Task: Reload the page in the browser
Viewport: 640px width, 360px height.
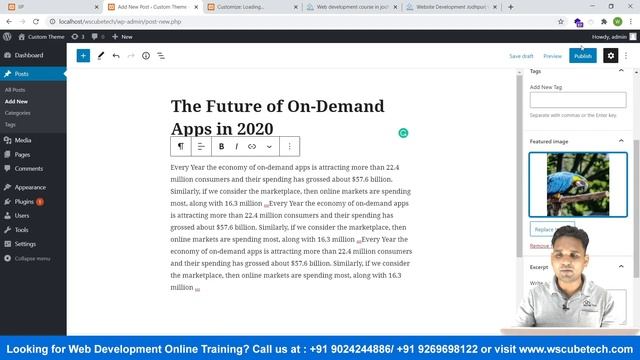Action: click(36, 22)
